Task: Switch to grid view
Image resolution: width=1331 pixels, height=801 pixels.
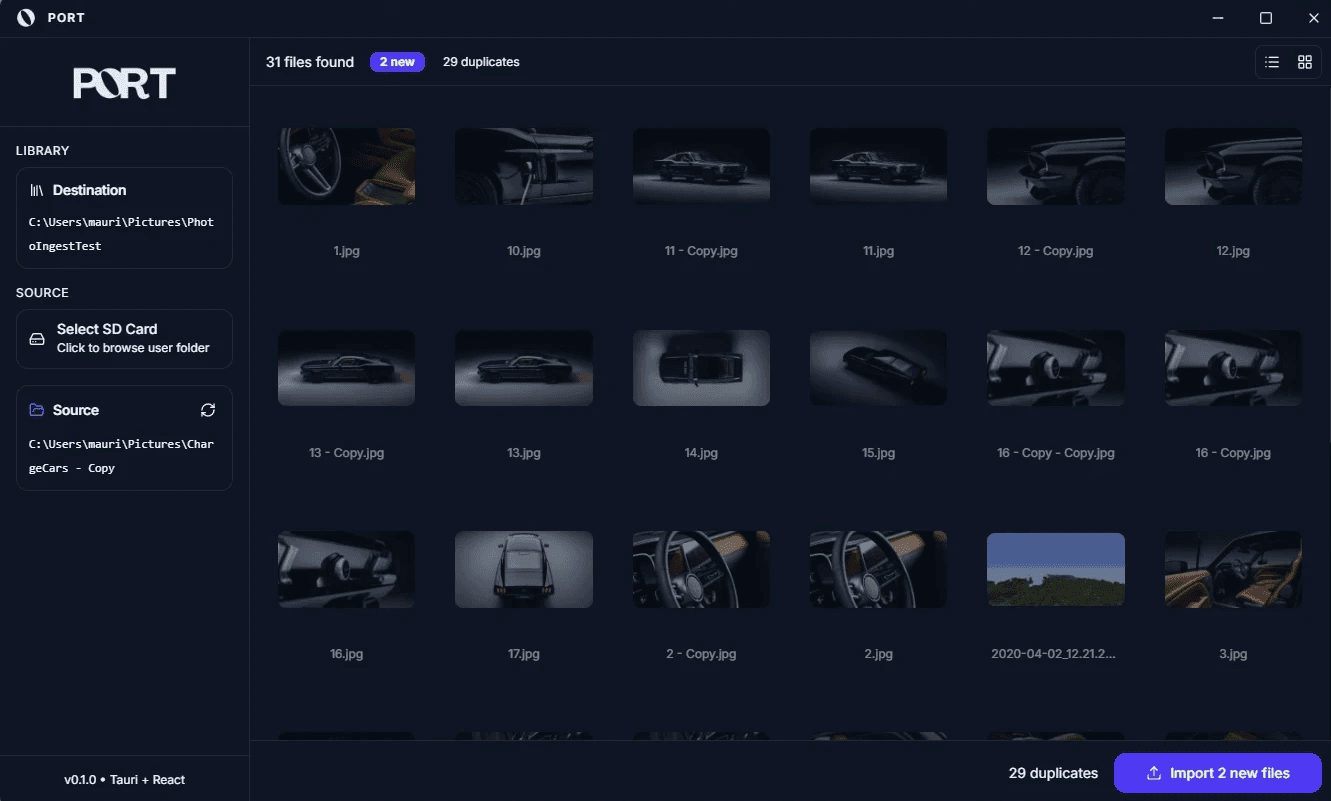Action: [x=1305, y=62]
